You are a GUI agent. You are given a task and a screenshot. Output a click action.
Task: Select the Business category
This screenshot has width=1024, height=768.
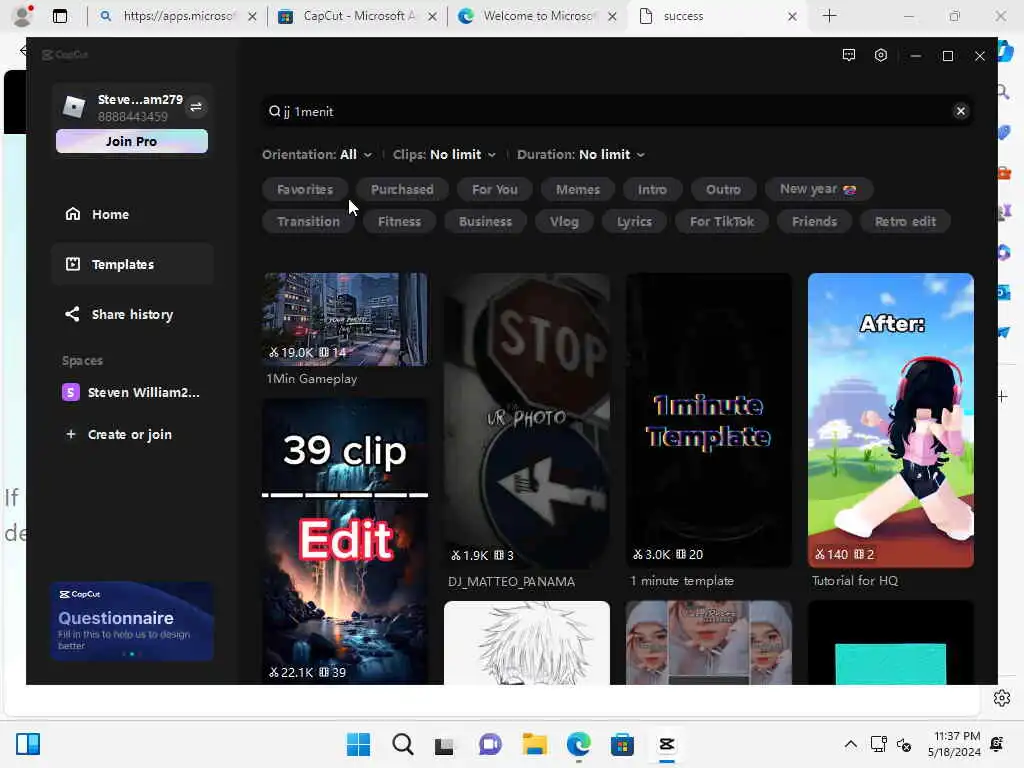coord(485,221)
